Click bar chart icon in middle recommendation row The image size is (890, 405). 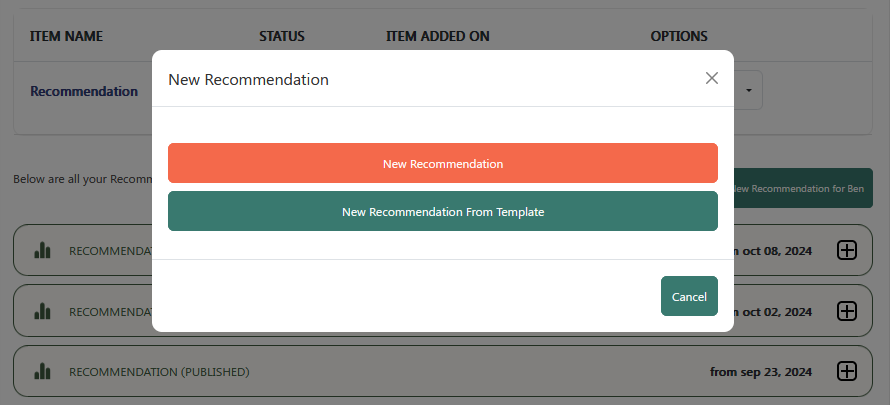tap(42, 311)
